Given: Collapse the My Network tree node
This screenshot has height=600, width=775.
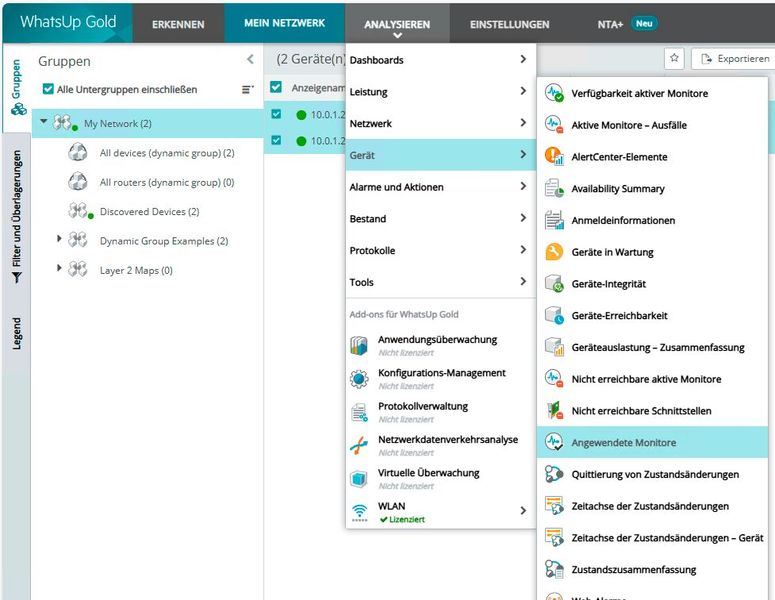Looking at the screenshot, I should pyautogui.click(x=43, y=121).
